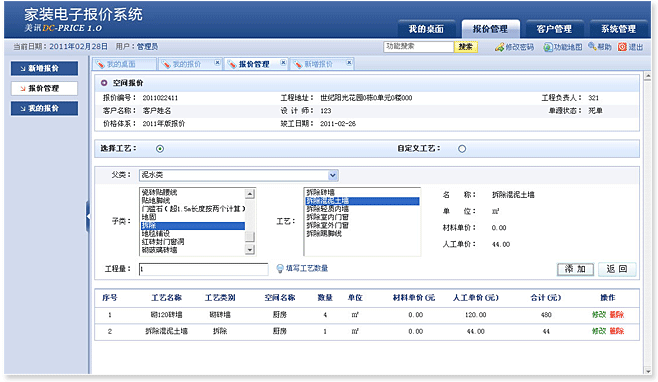Focus the 工程量 input field

(x=204, y=269)
